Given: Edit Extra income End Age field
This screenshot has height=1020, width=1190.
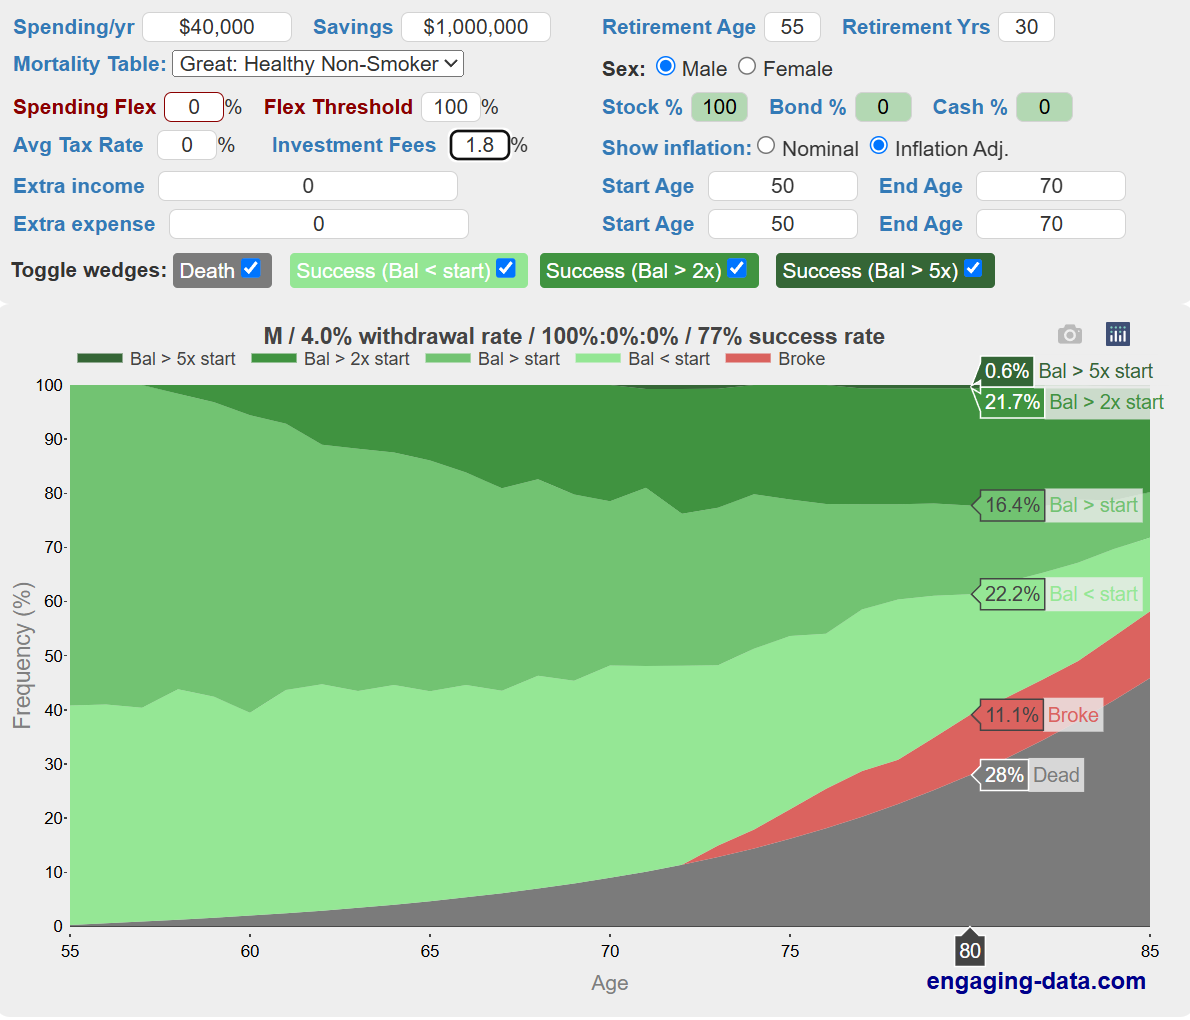Looking at the screenshot, I should point(1050,186).
